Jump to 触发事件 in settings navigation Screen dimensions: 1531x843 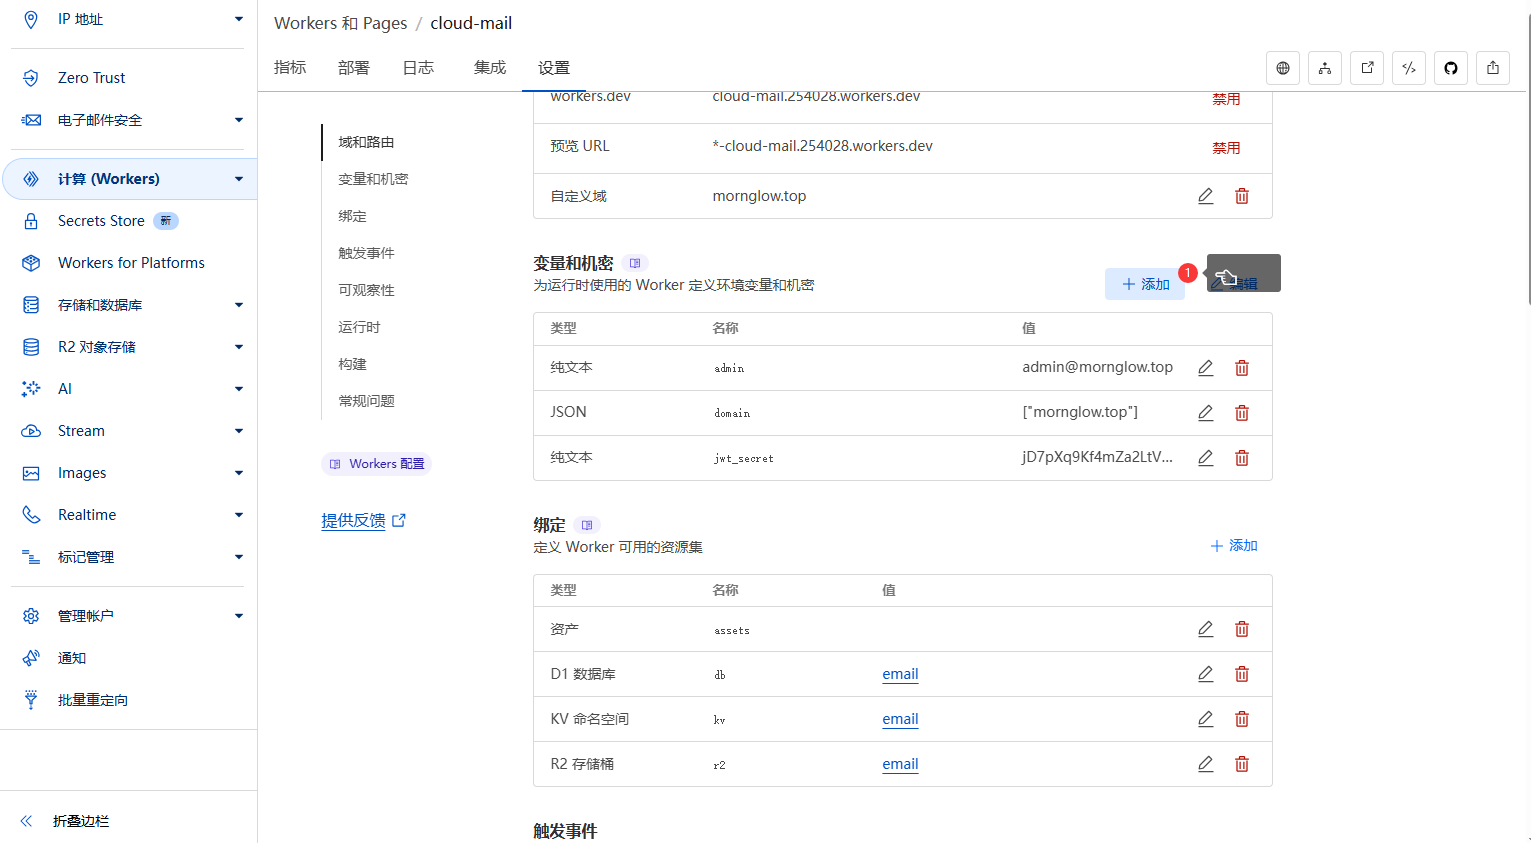pos(366,253)
